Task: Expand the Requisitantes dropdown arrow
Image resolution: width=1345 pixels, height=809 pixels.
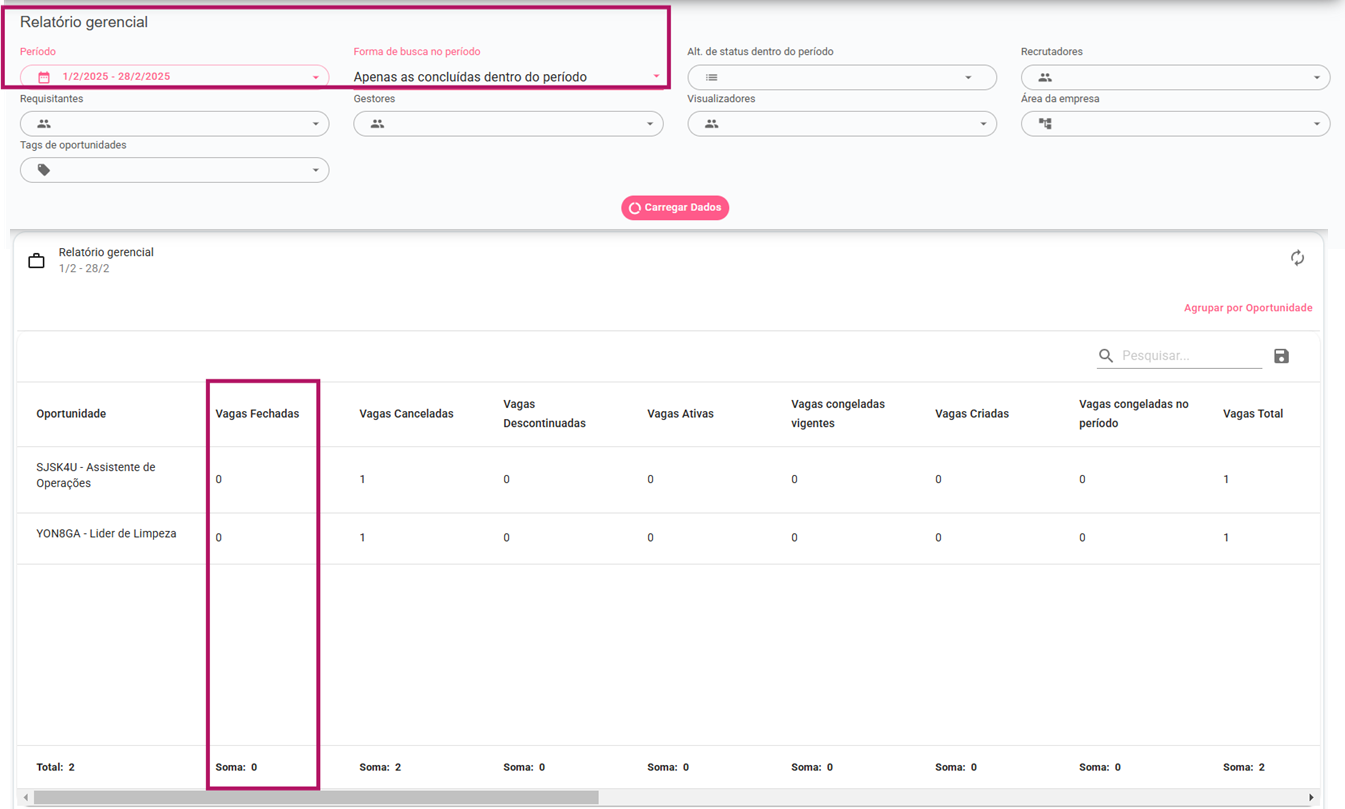Action: [x=315, y=124]
